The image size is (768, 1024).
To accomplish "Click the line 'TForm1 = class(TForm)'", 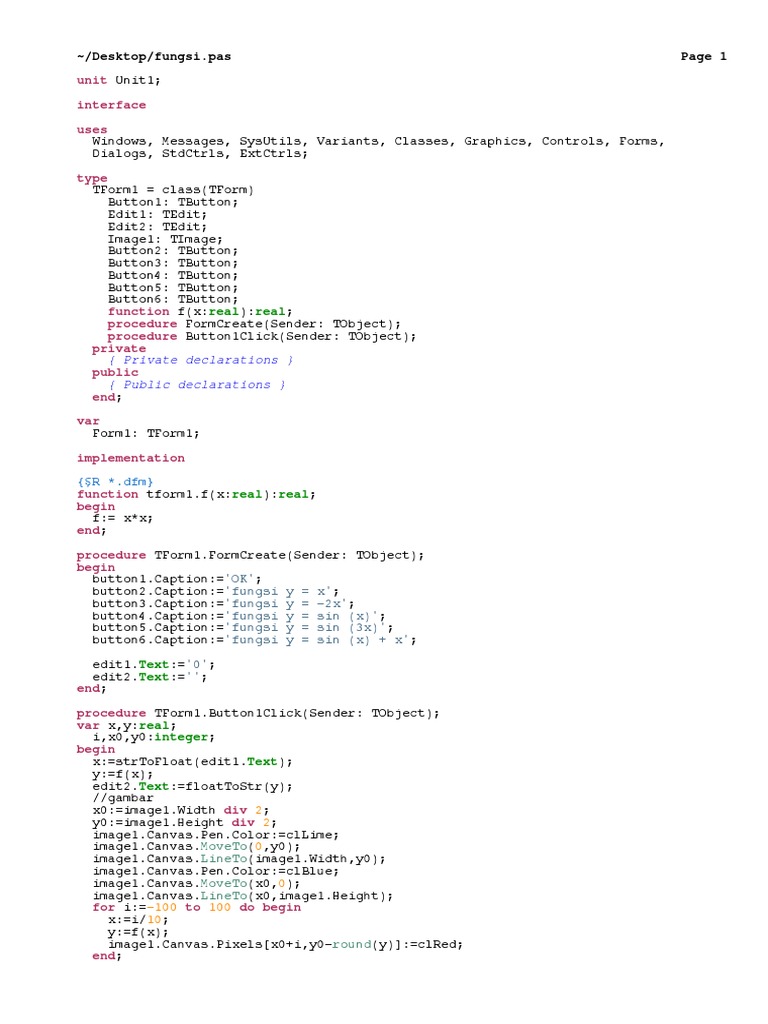I will 173,190.
